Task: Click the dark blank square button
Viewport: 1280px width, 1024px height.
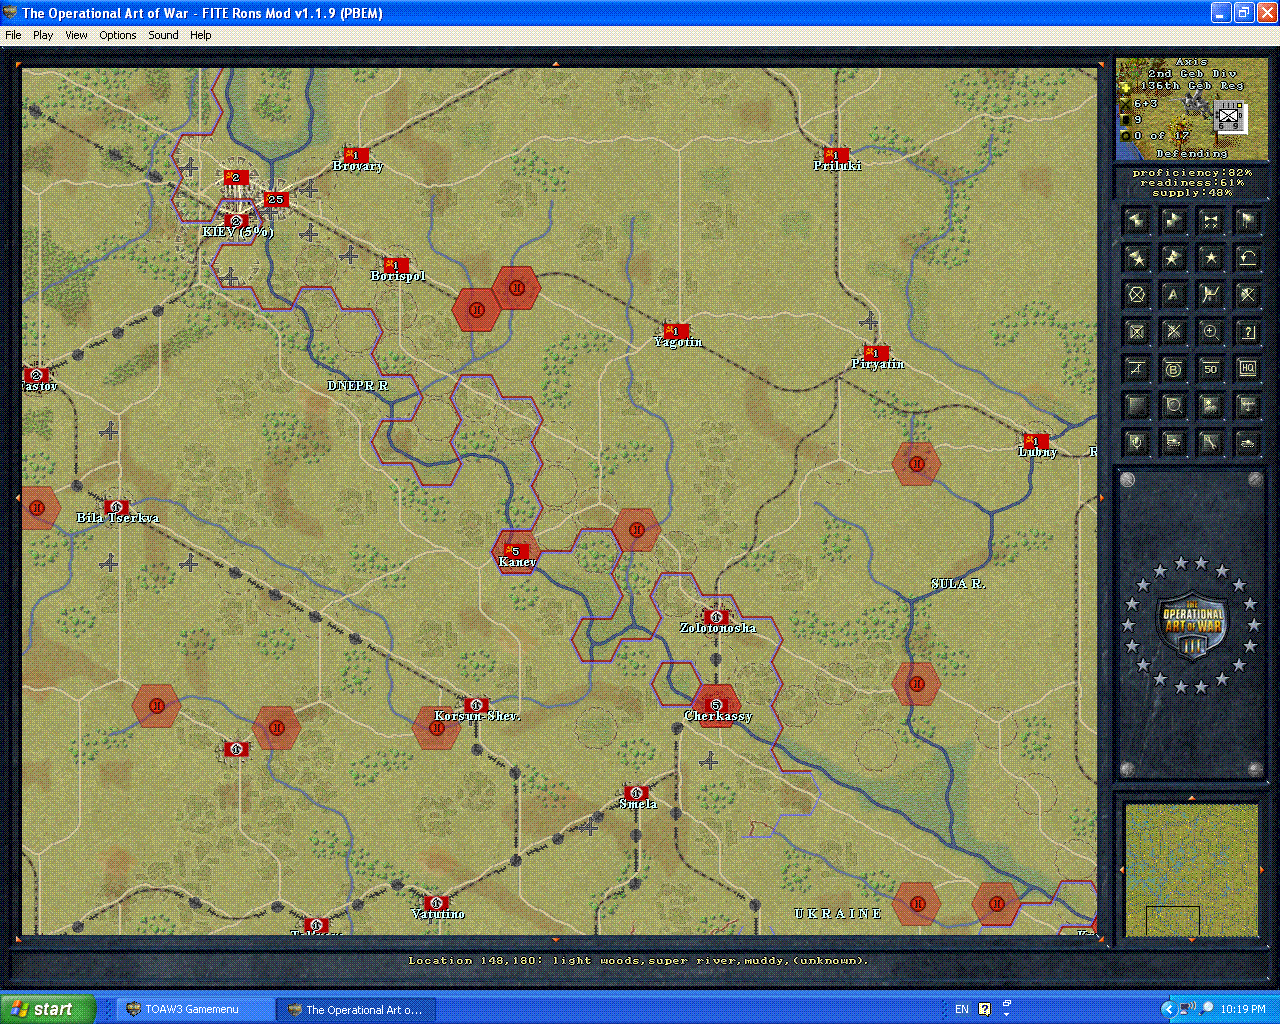Action: (1136, 406)
